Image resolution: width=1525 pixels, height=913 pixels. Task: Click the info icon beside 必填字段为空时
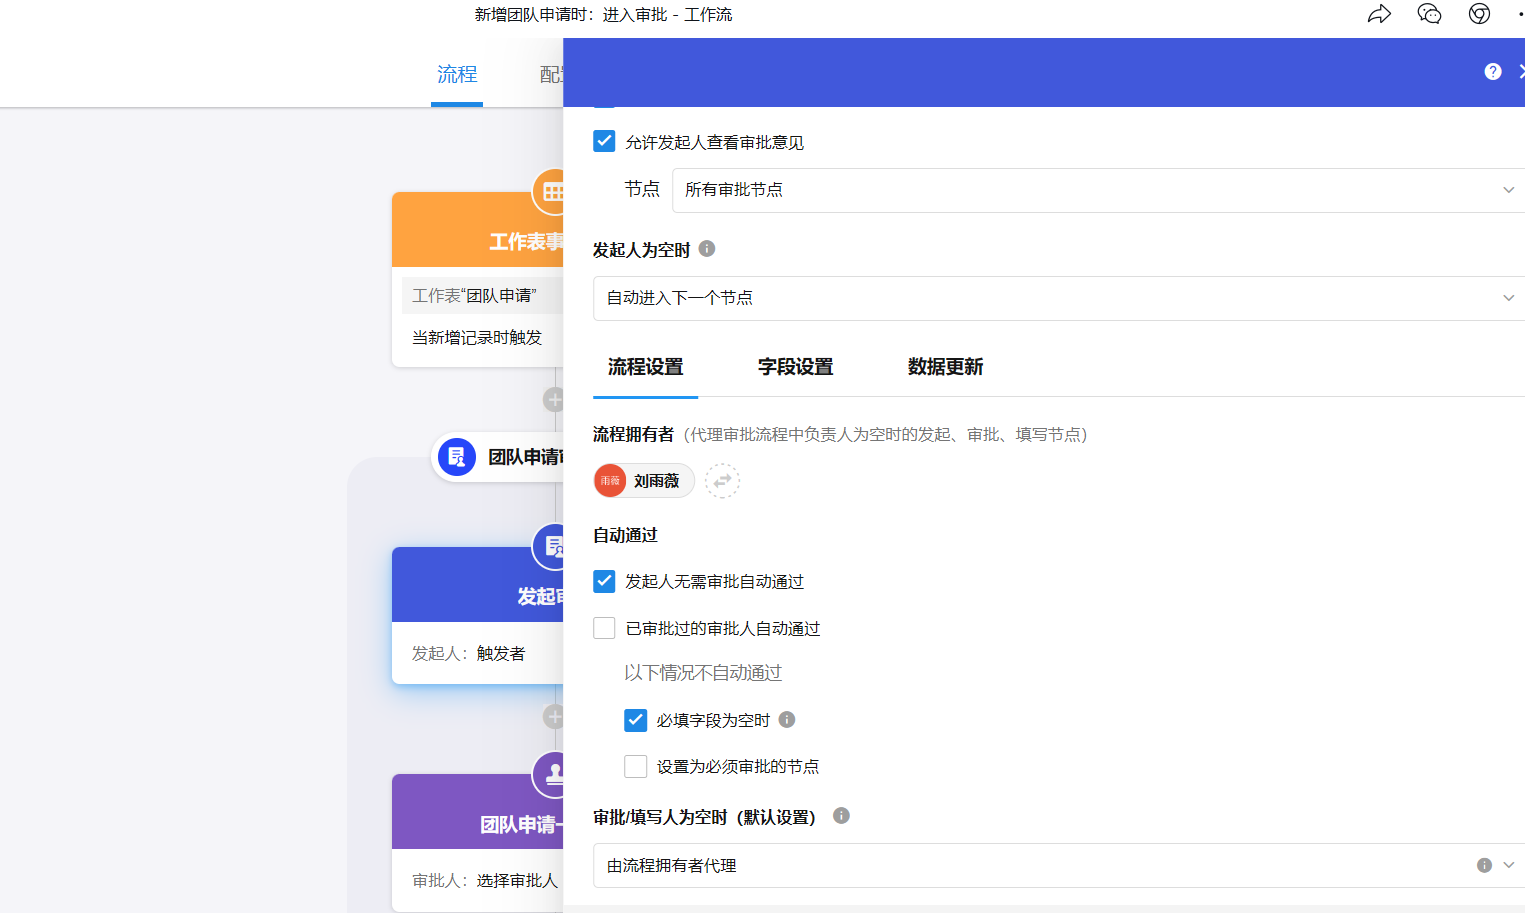[x=787, y=720]
